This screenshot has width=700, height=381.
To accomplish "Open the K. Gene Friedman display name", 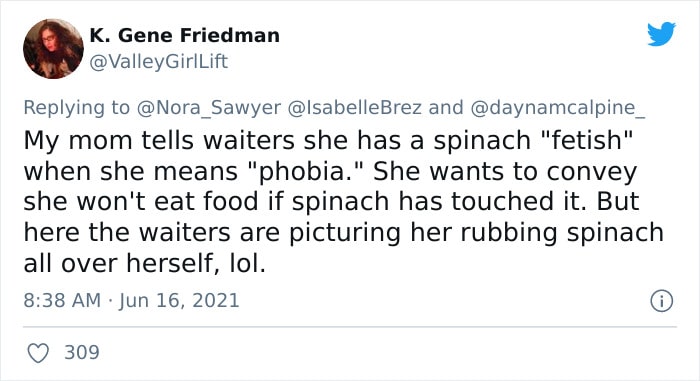I will coord(184,35).
